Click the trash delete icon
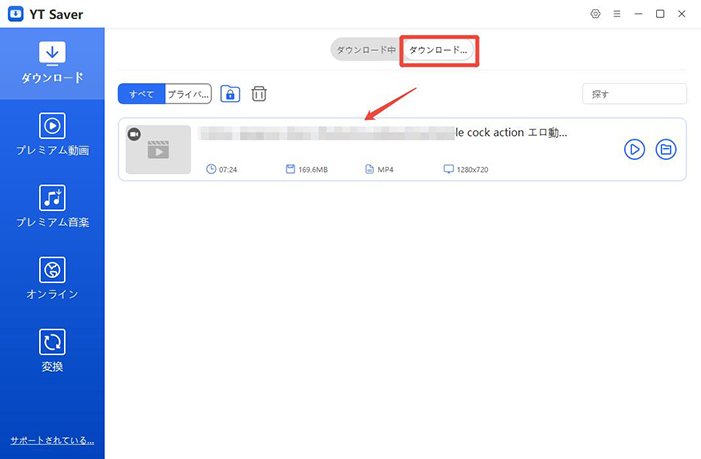The height and width of the screenshot is (459, 701). point(259,94)
